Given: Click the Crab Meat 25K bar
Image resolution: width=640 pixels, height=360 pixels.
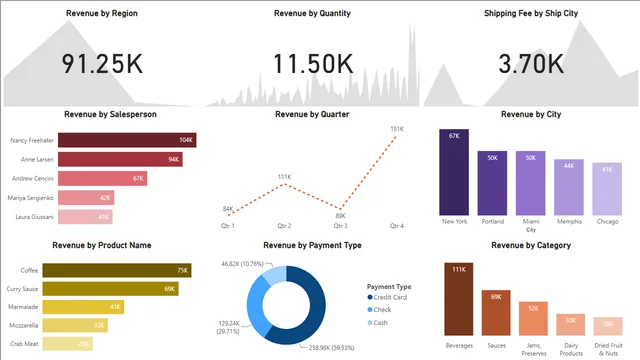Looking at the screenshot, I should (x=67, y=344).
